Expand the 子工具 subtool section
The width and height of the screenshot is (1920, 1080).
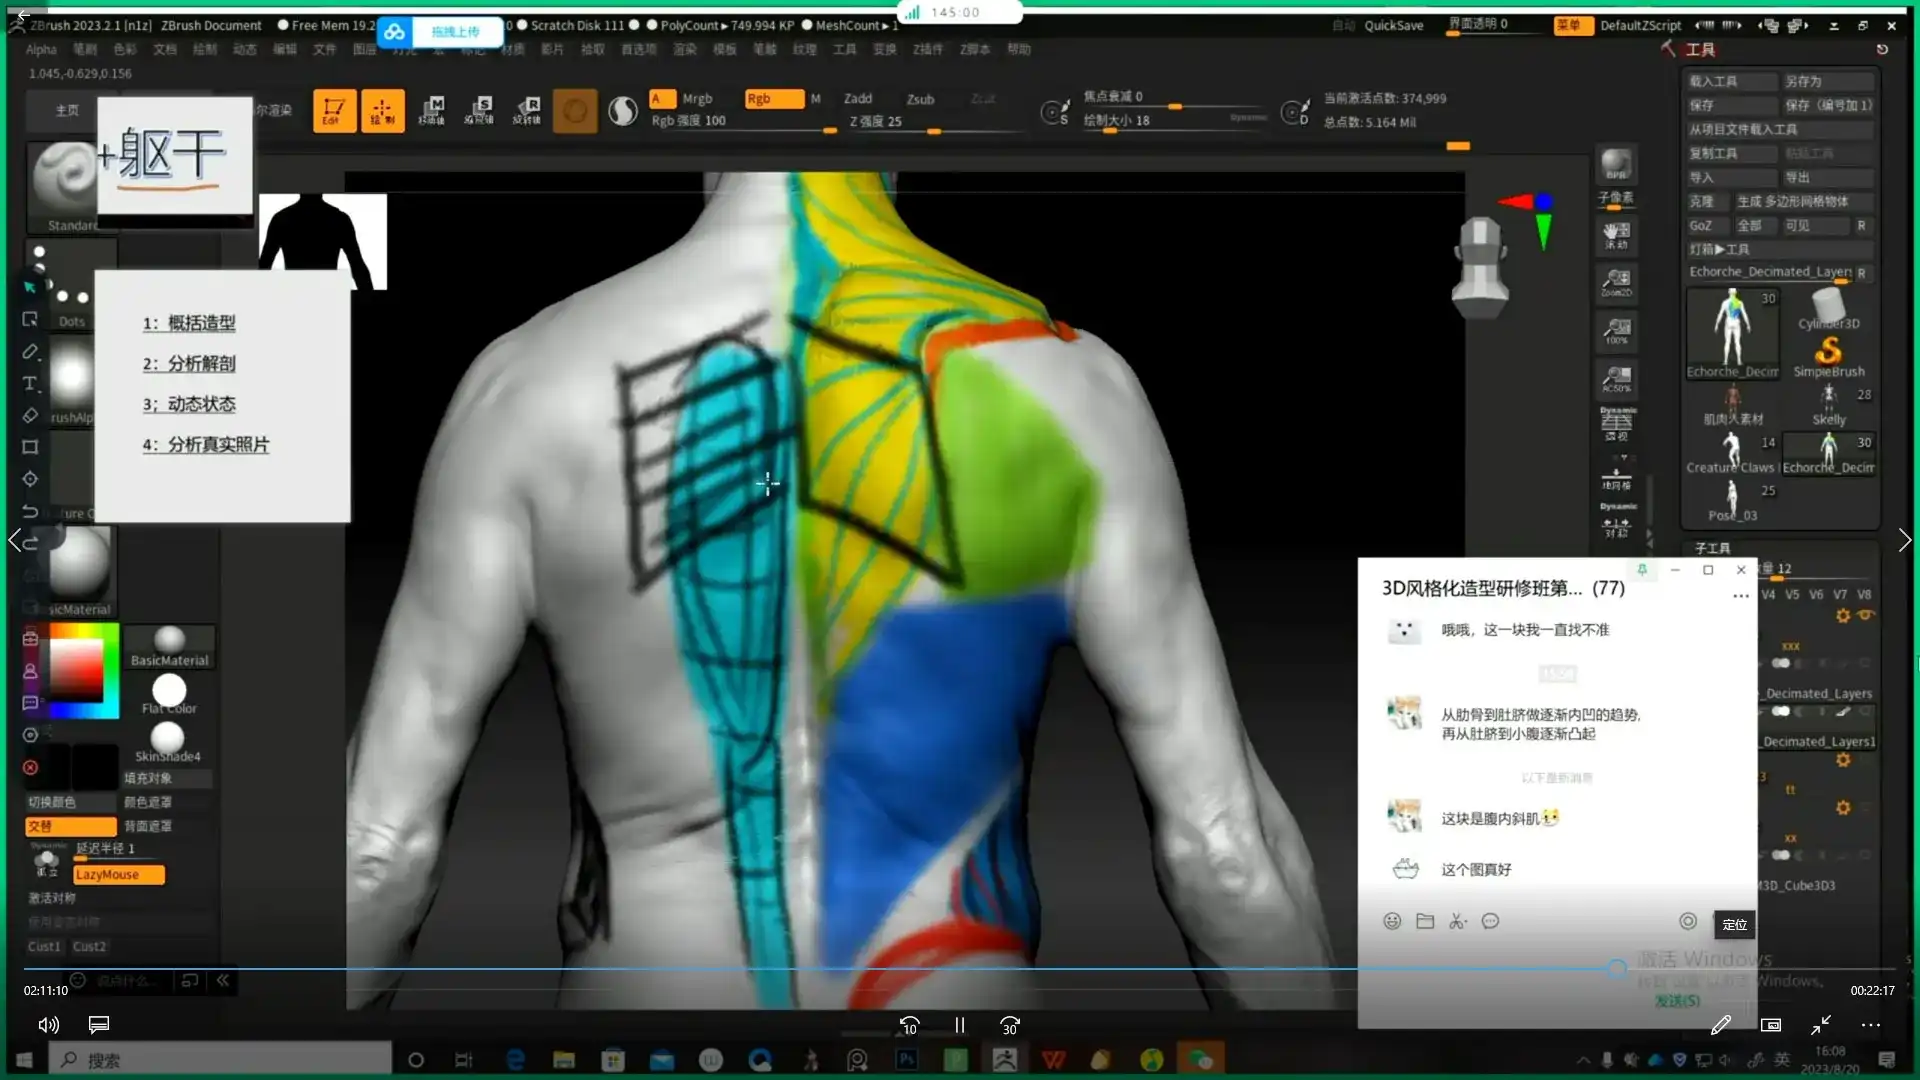pos(1712,548)
